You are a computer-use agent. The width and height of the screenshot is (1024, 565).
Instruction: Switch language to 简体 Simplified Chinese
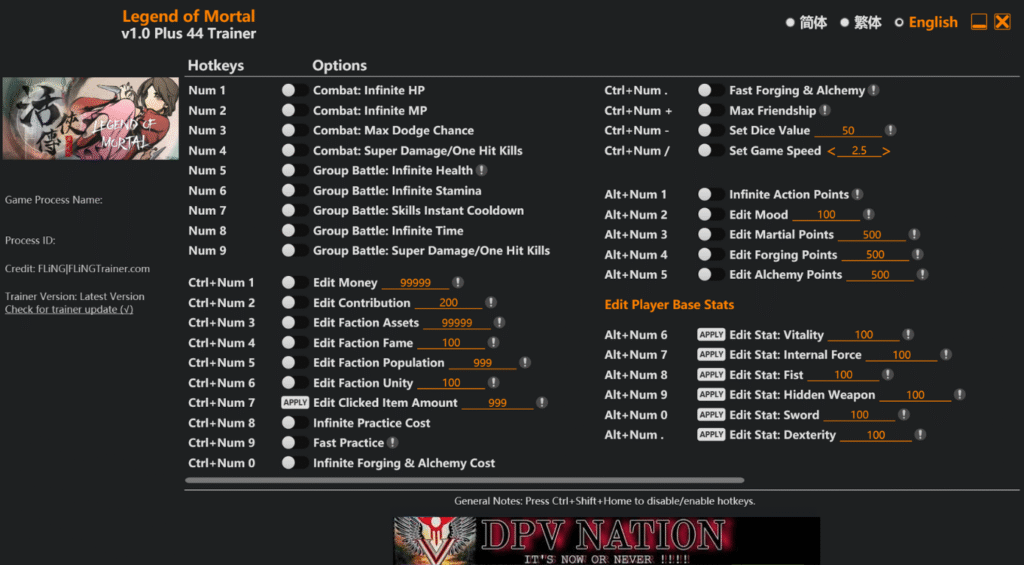pyautogui.click(x=790, y=22)
